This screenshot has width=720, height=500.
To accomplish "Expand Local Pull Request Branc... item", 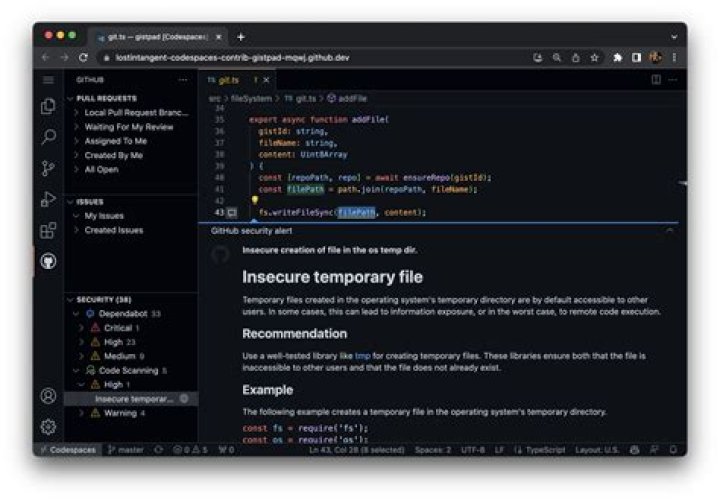I will [x=77, y=112].
